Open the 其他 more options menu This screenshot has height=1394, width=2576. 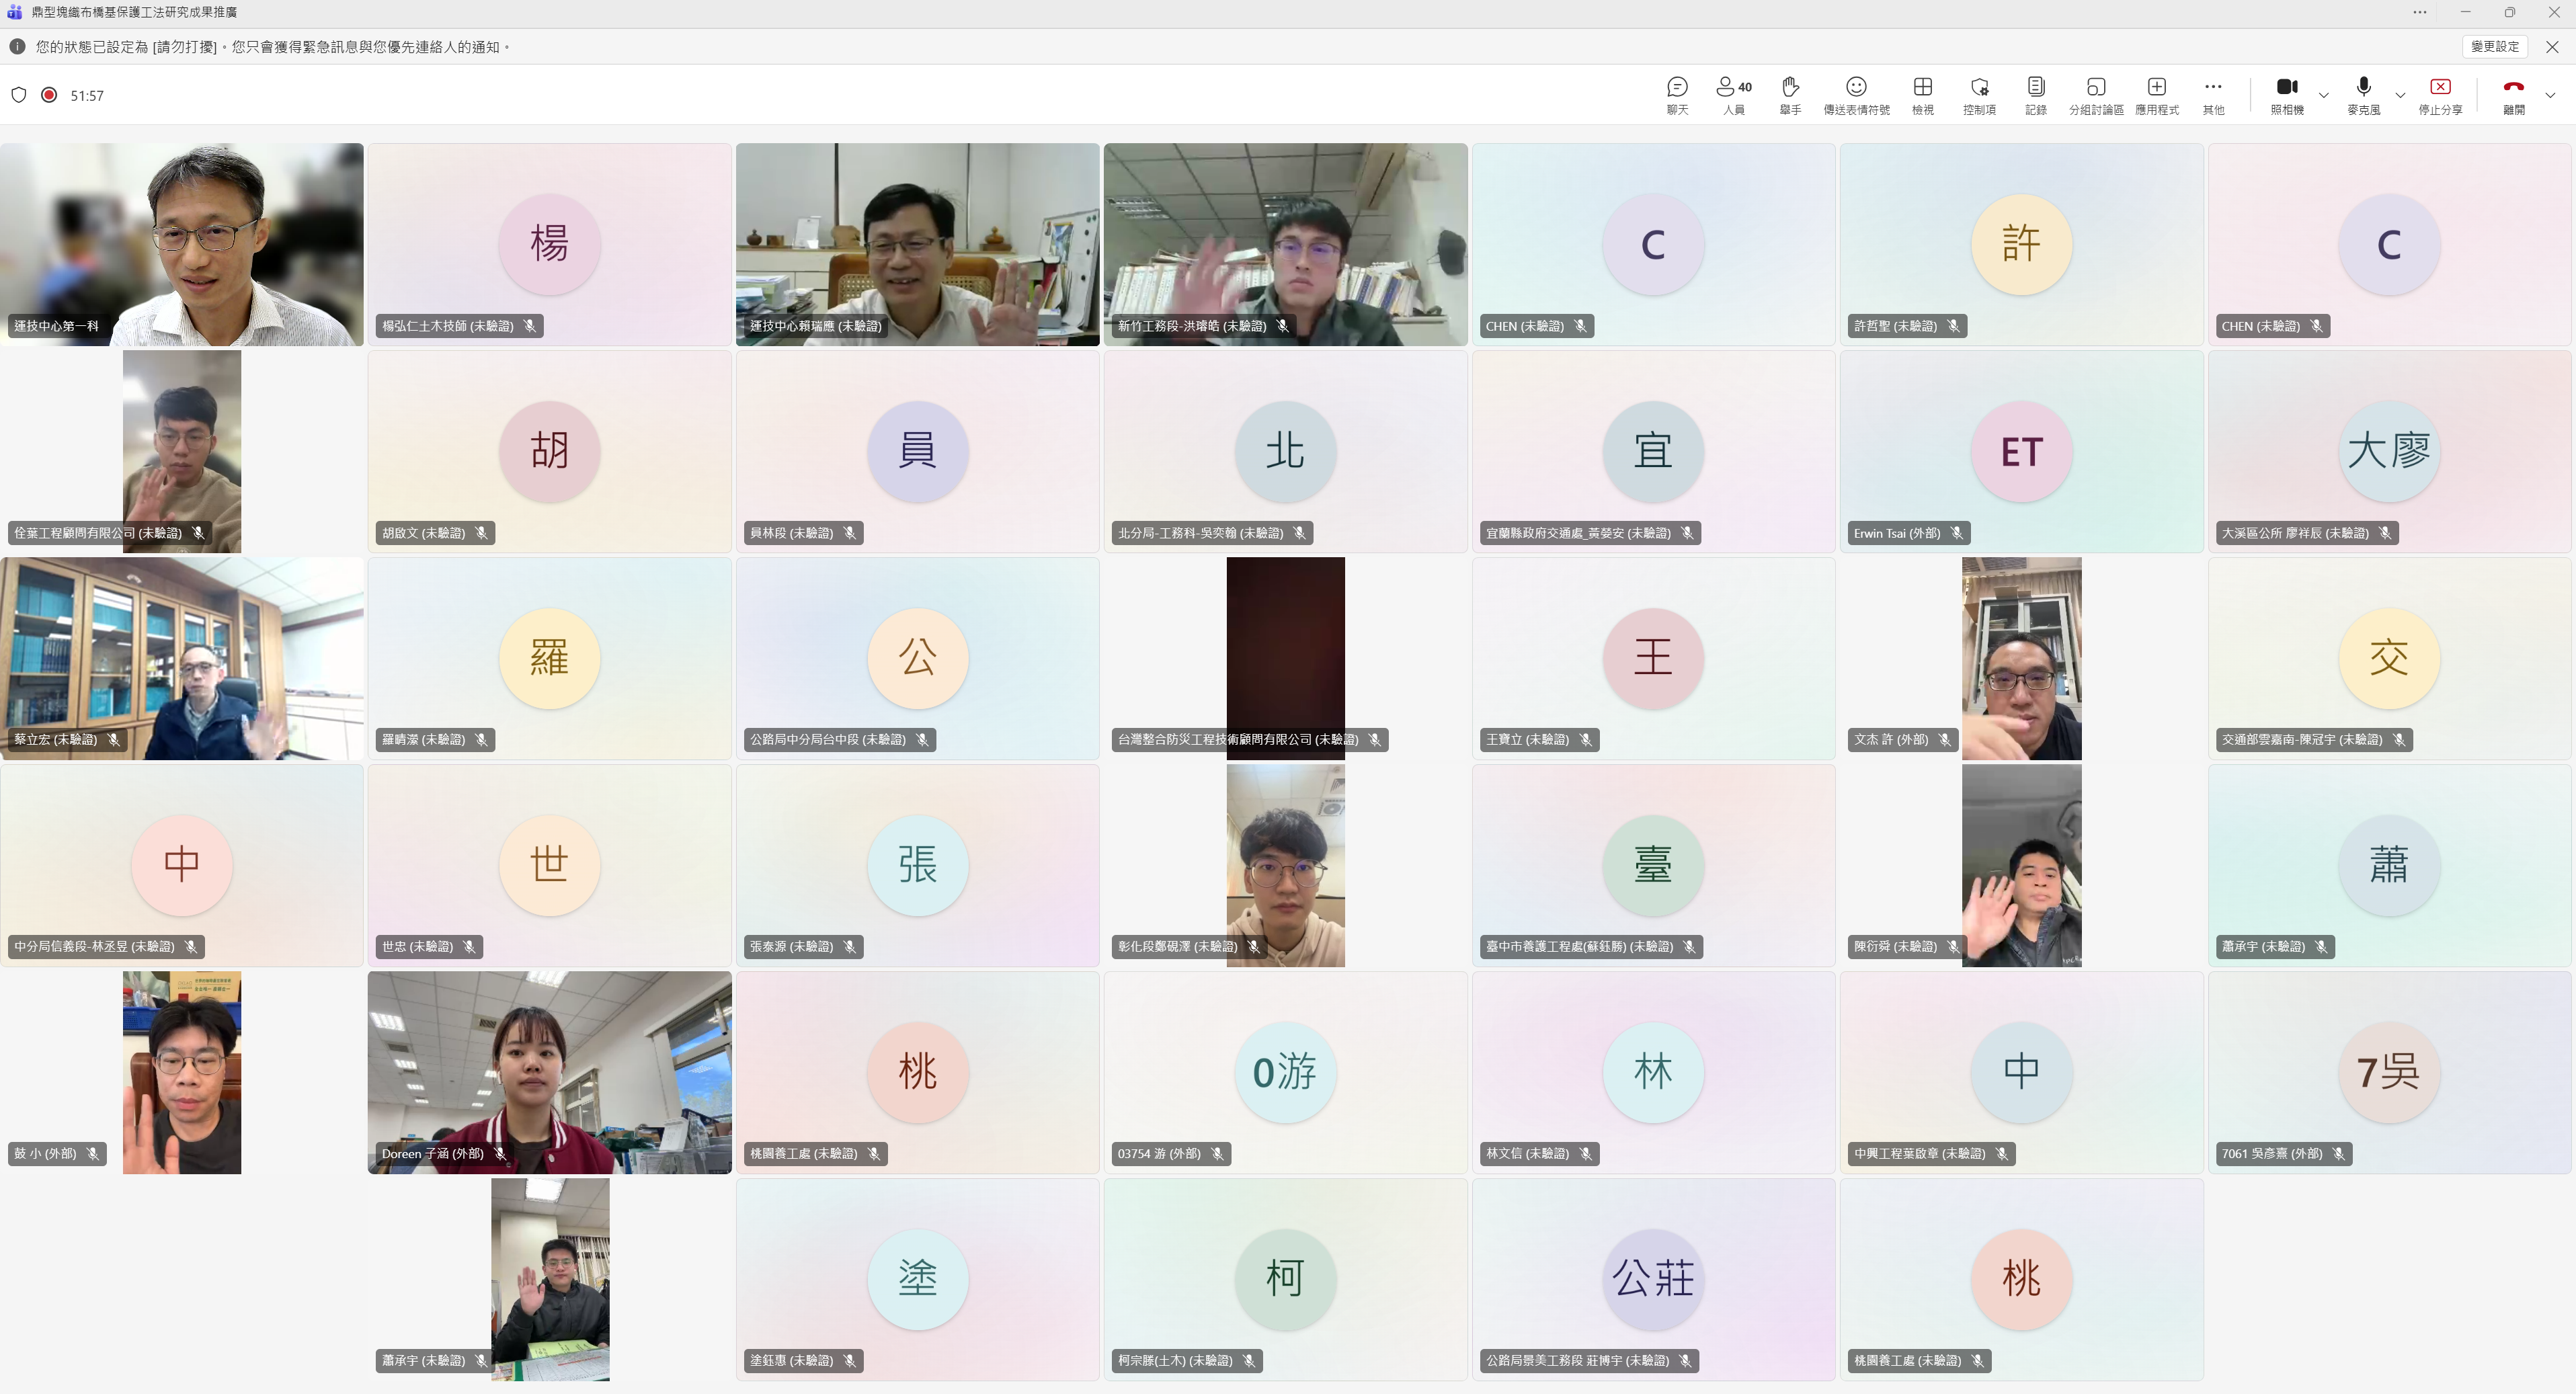pyautogui.click(x=2213, y=95)
